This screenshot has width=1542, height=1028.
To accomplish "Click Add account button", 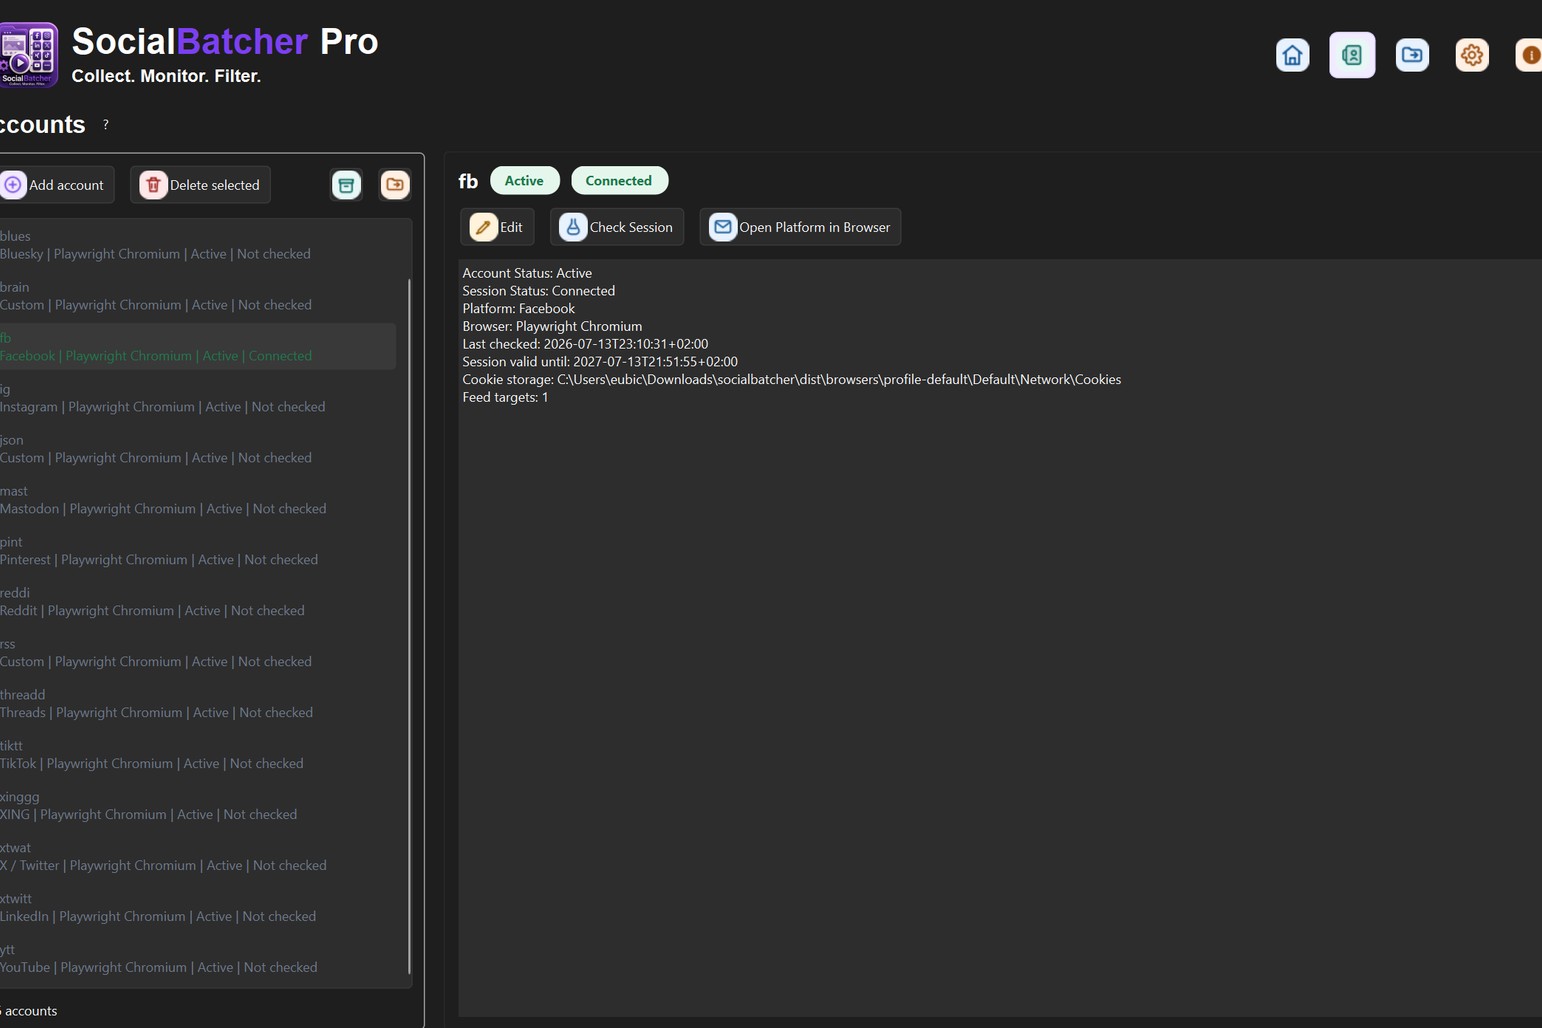I will 56,185.
